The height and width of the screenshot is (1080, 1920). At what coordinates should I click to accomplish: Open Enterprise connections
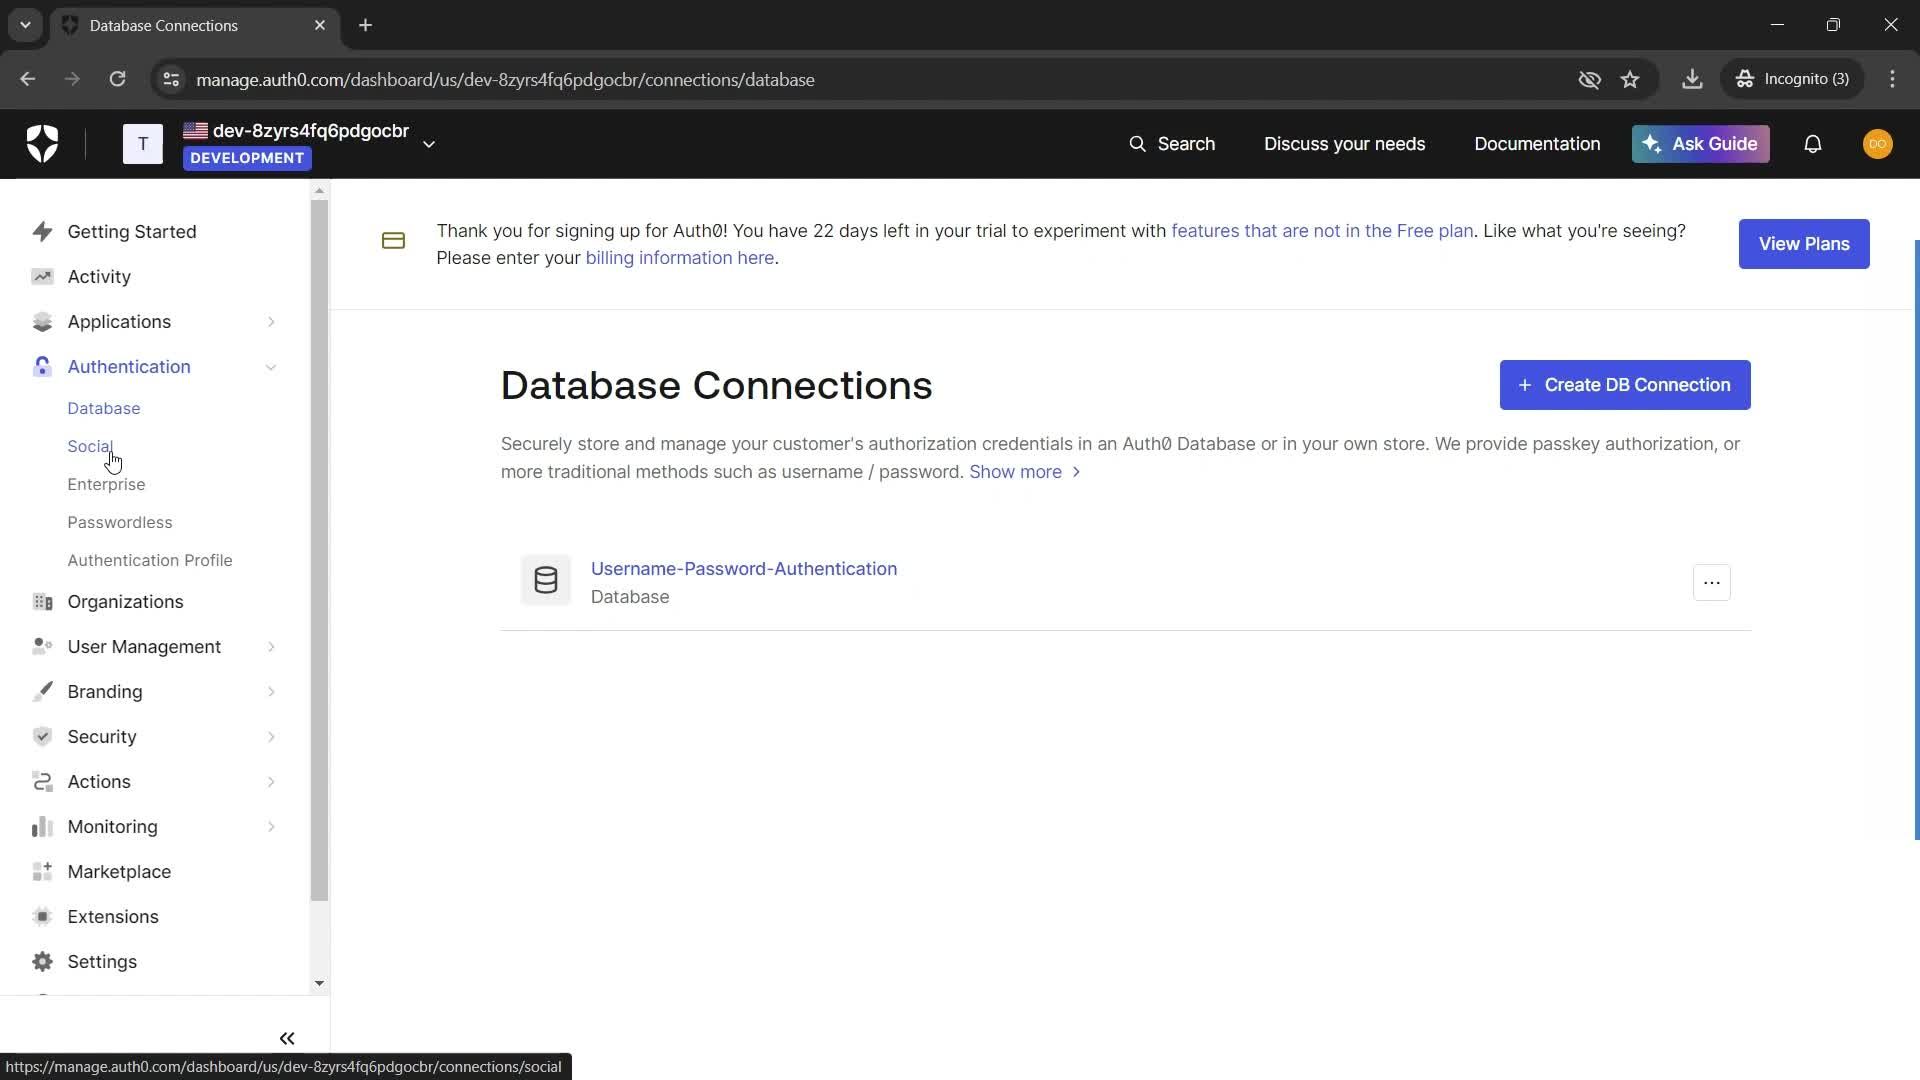(x=106, y=484)
